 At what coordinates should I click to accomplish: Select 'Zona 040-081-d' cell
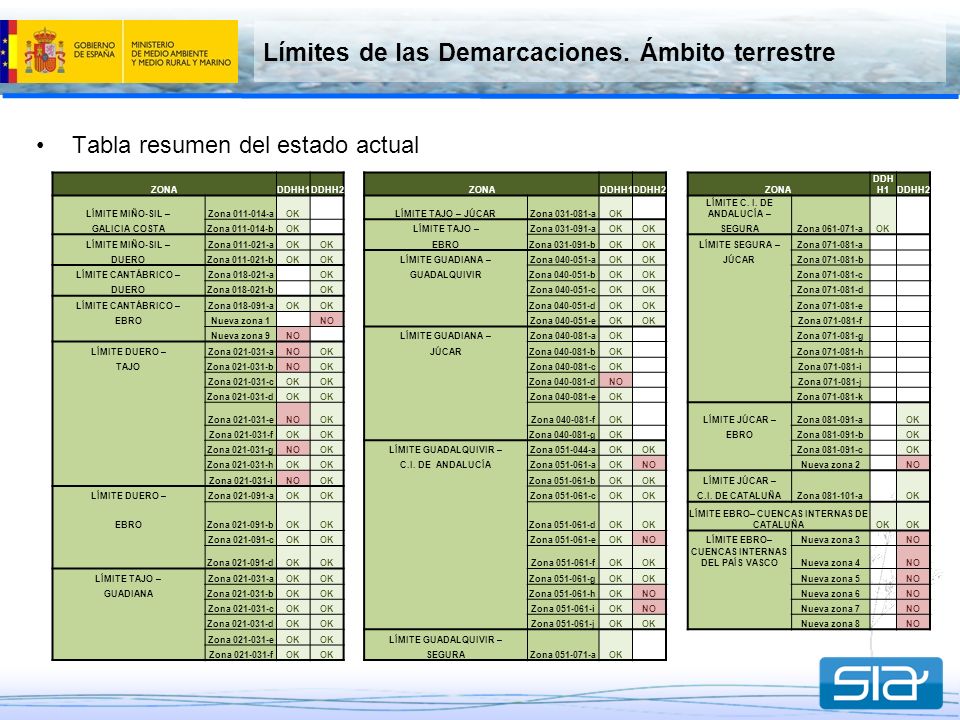click(x=563, y=381)
